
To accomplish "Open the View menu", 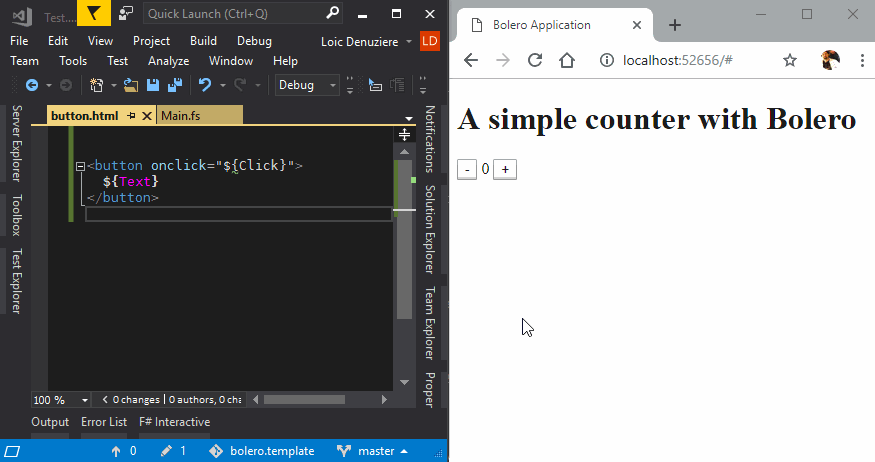I will (100, 41).
